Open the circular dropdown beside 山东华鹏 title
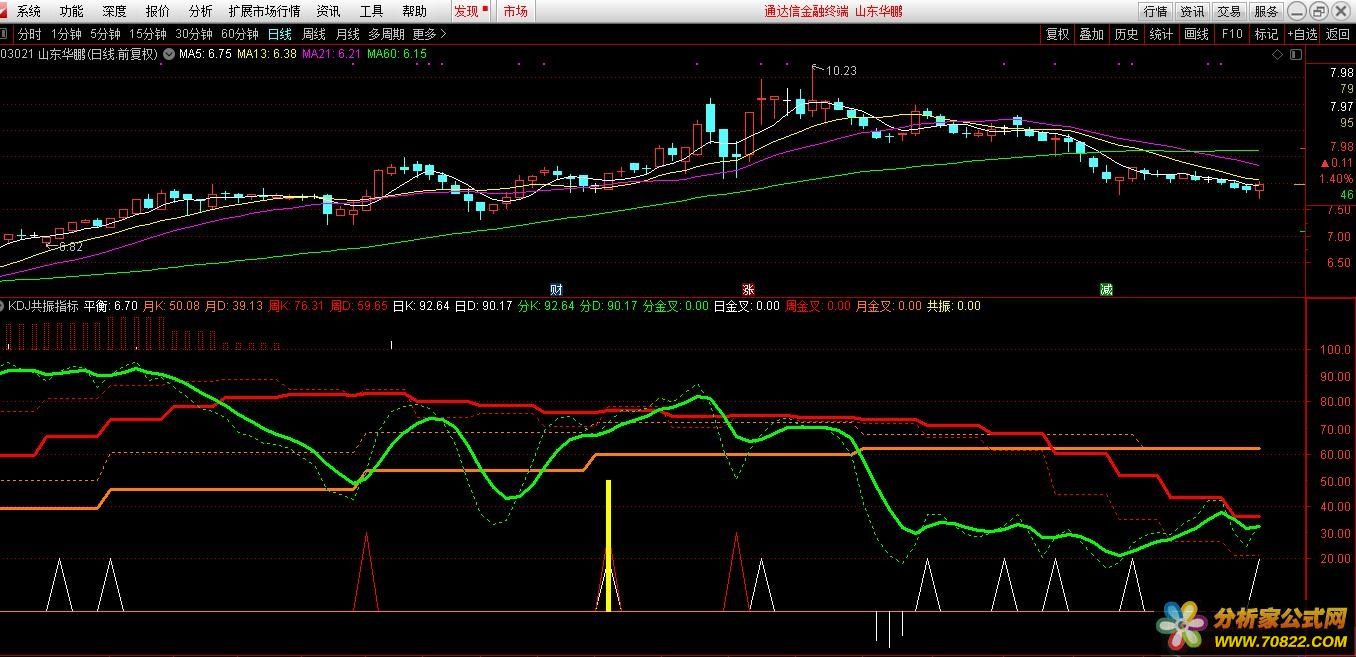The height and width of the screenshot is (657, 1356). [x=168, y=54]
